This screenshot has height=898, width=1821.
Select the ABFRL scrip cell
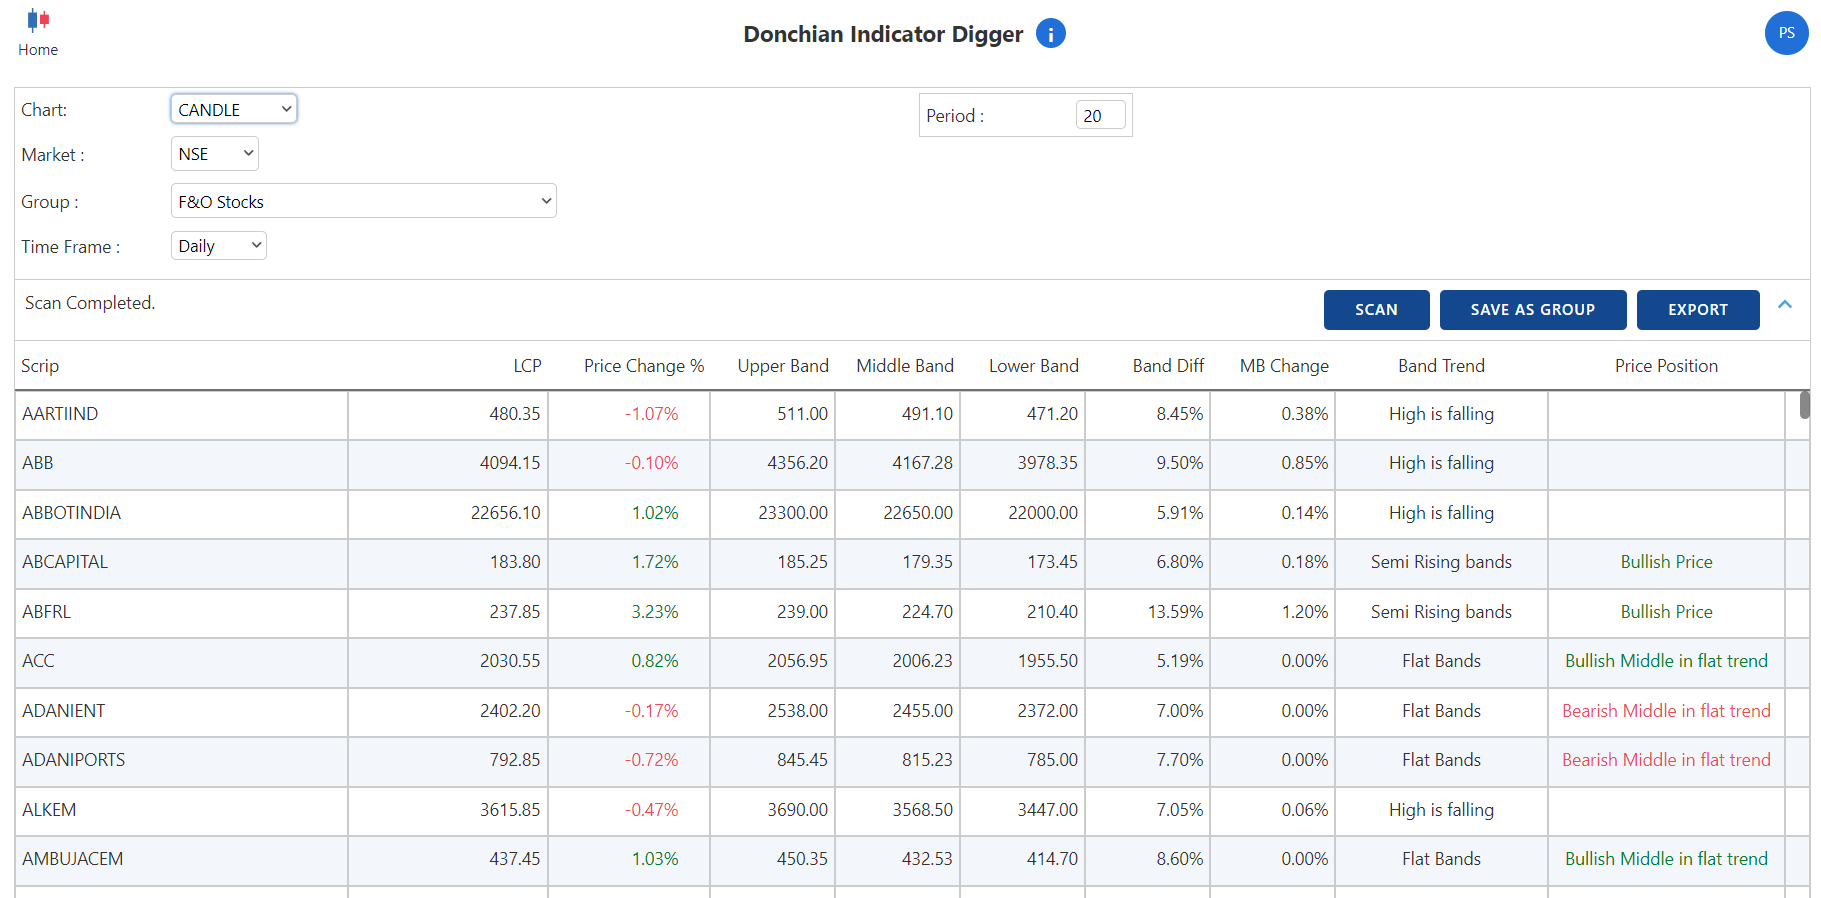click(x=182, y=612)
